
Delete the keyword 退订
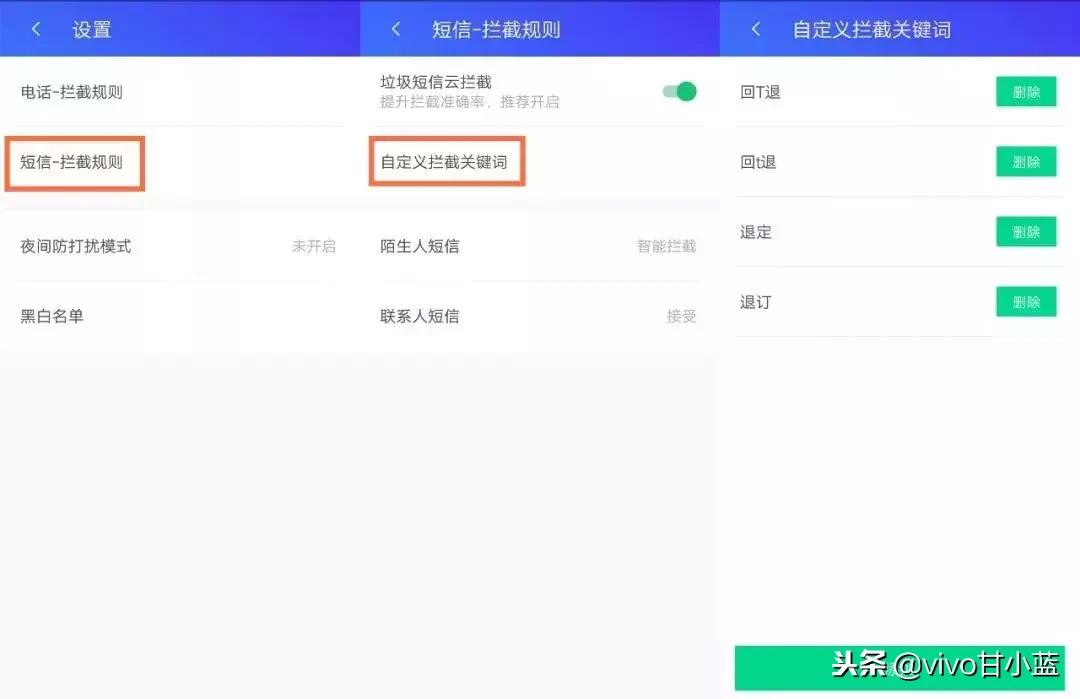[1026, 302]
